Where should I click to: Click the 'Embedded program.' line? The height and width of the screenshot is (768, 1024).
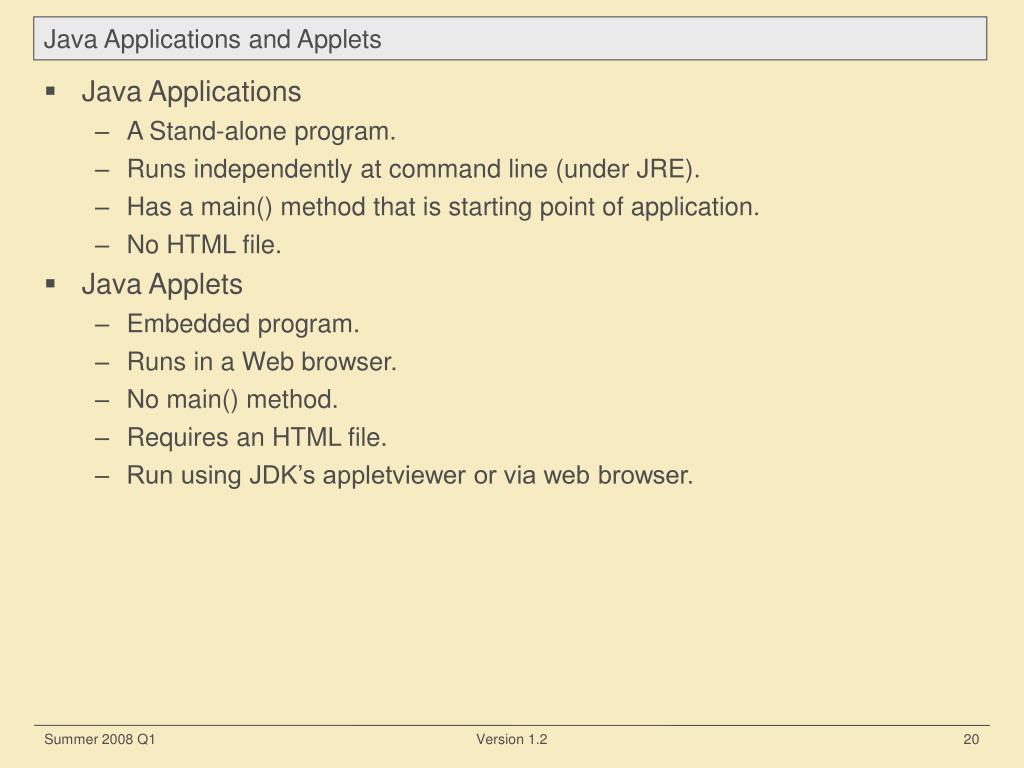pos(243,324)
